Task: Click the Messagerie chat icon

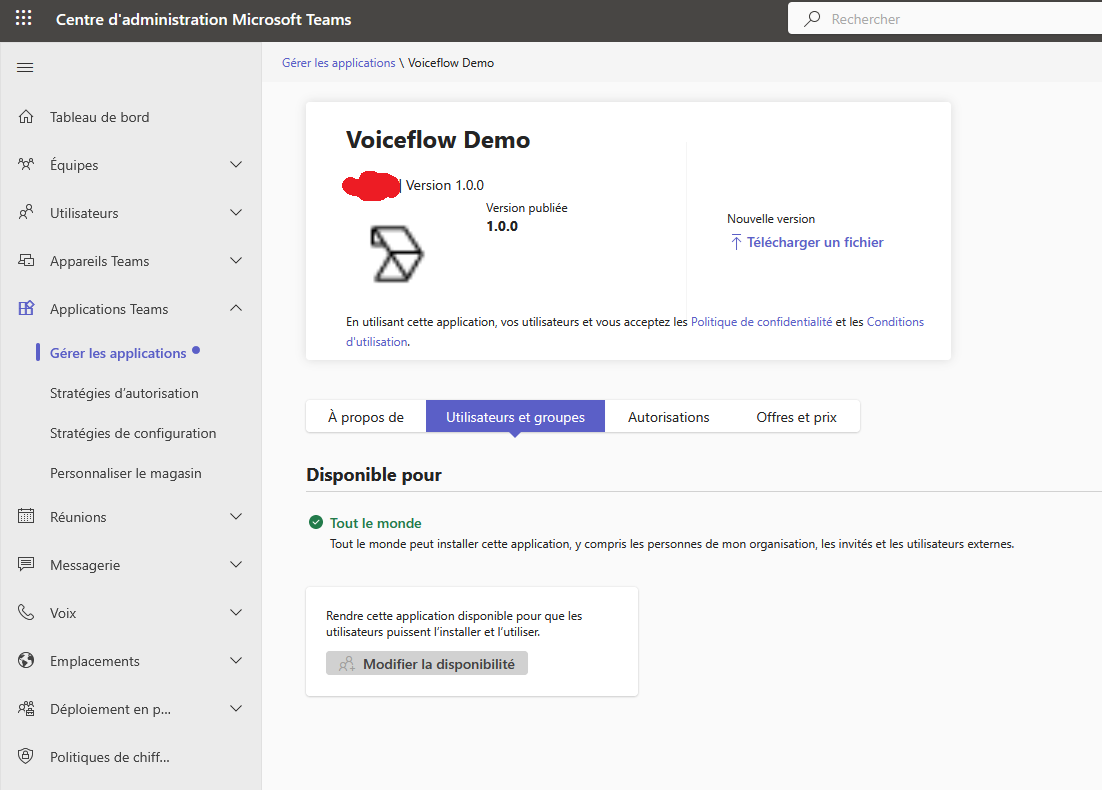Action: (26, 564)
